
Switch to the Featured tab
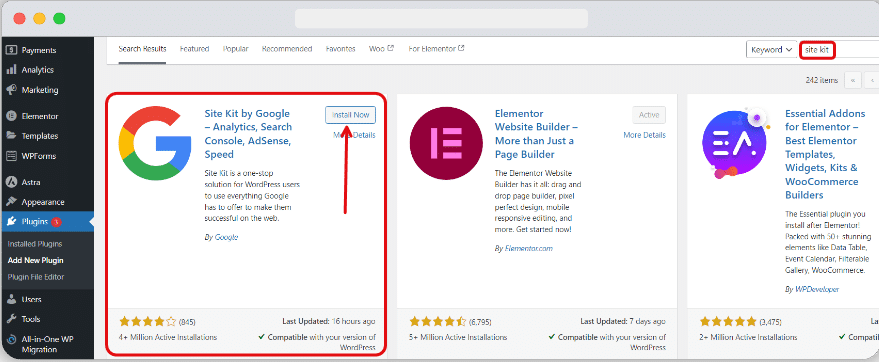195,49
